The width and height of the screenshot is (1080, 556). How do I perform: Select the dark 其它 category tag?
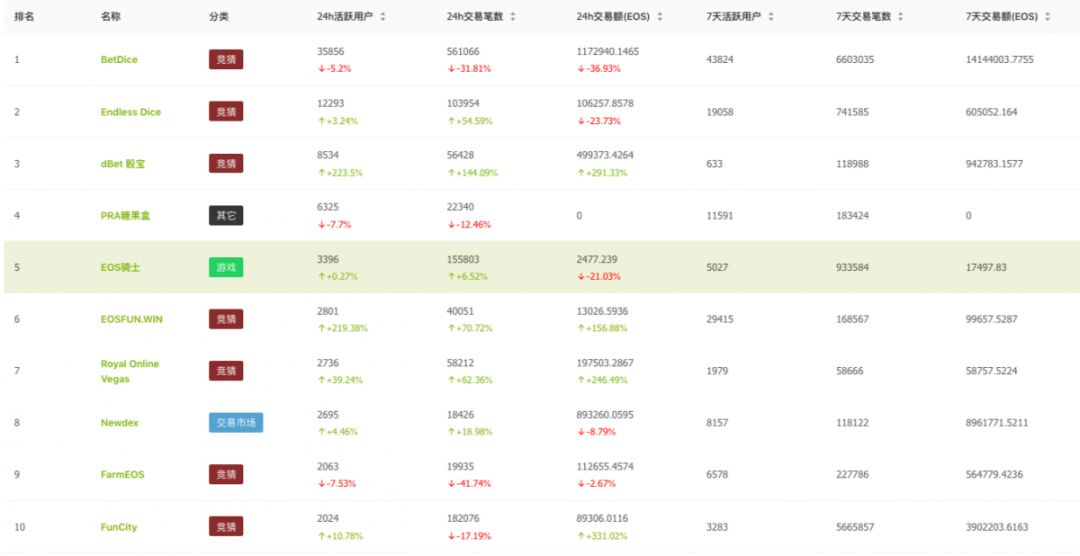(x=226, y=216)
